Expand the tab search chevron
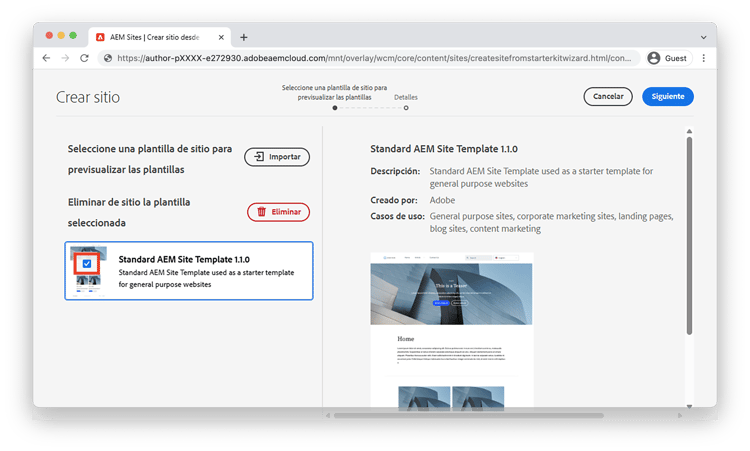The height and width of the screenshot is (451, 750). pos(704,37)
